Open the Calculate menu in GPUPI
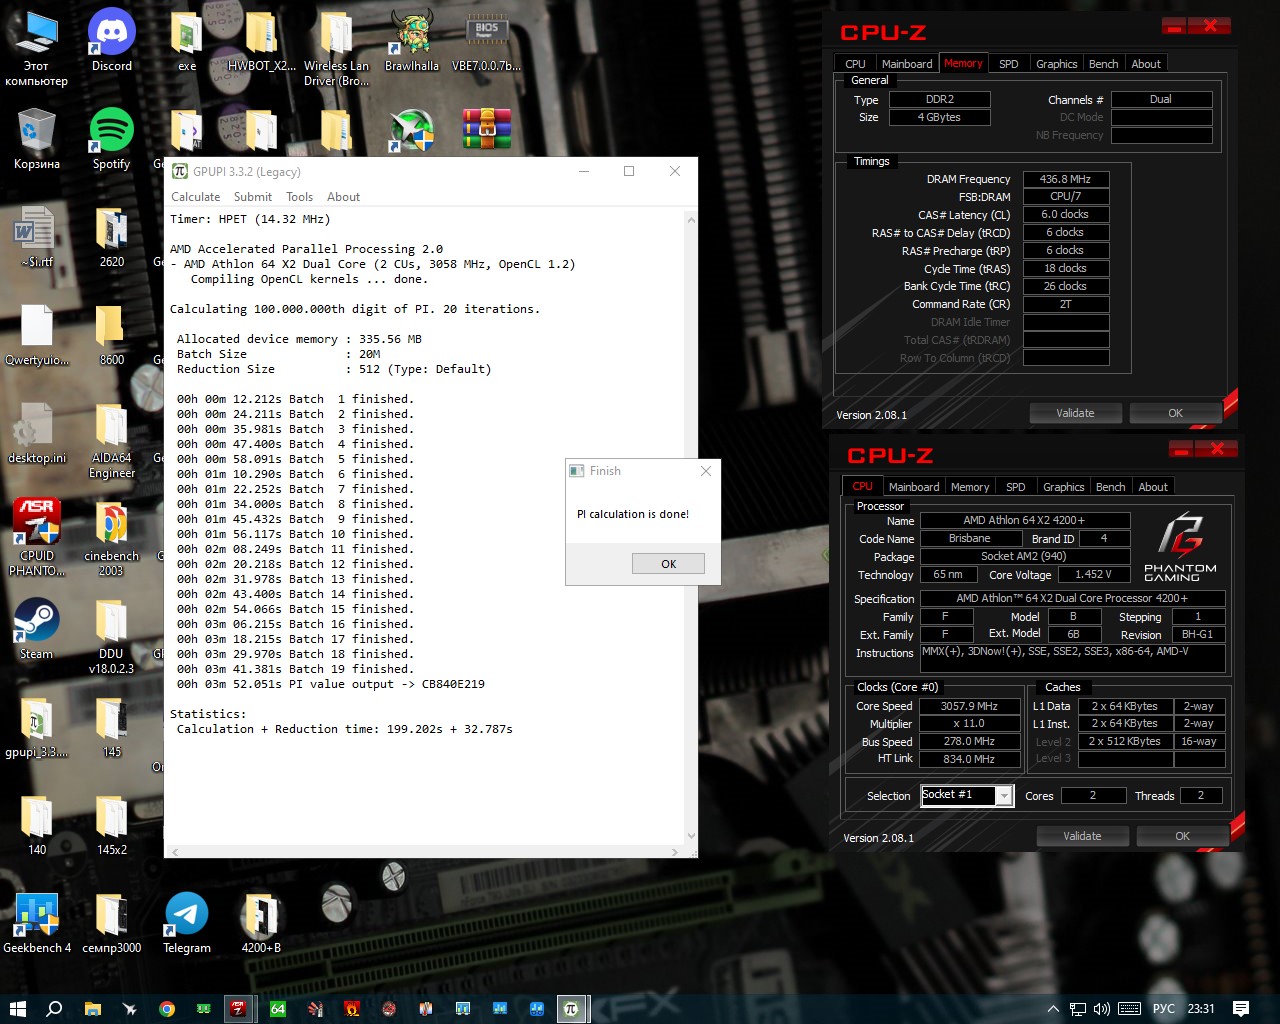 (195, 197)
